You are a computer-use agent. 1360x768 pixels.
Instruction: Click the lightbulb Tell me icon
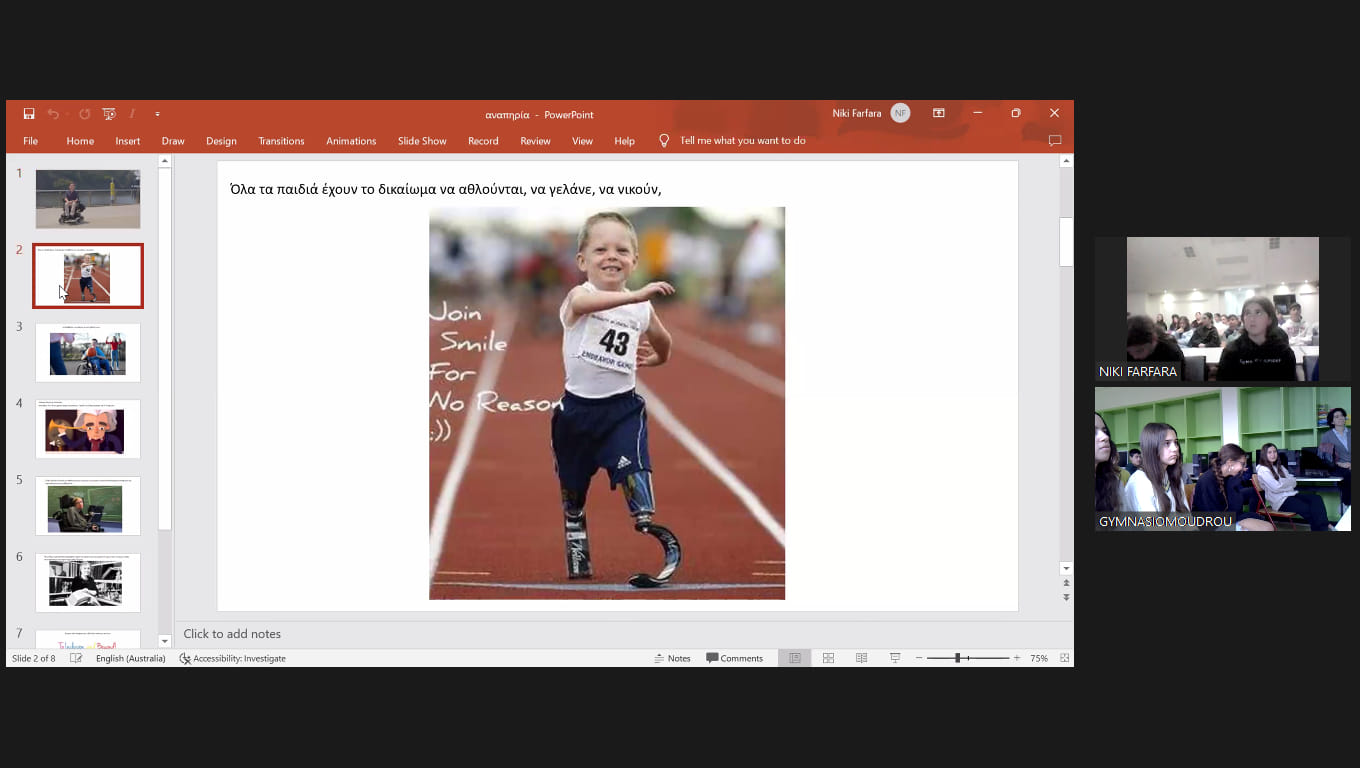click(x=664, y=141)
